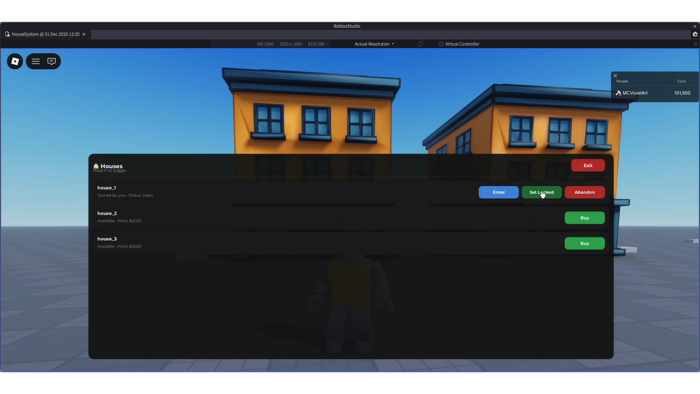Click the Abandon button for house_1
This screenshot has width=700, height=394.
584,192
